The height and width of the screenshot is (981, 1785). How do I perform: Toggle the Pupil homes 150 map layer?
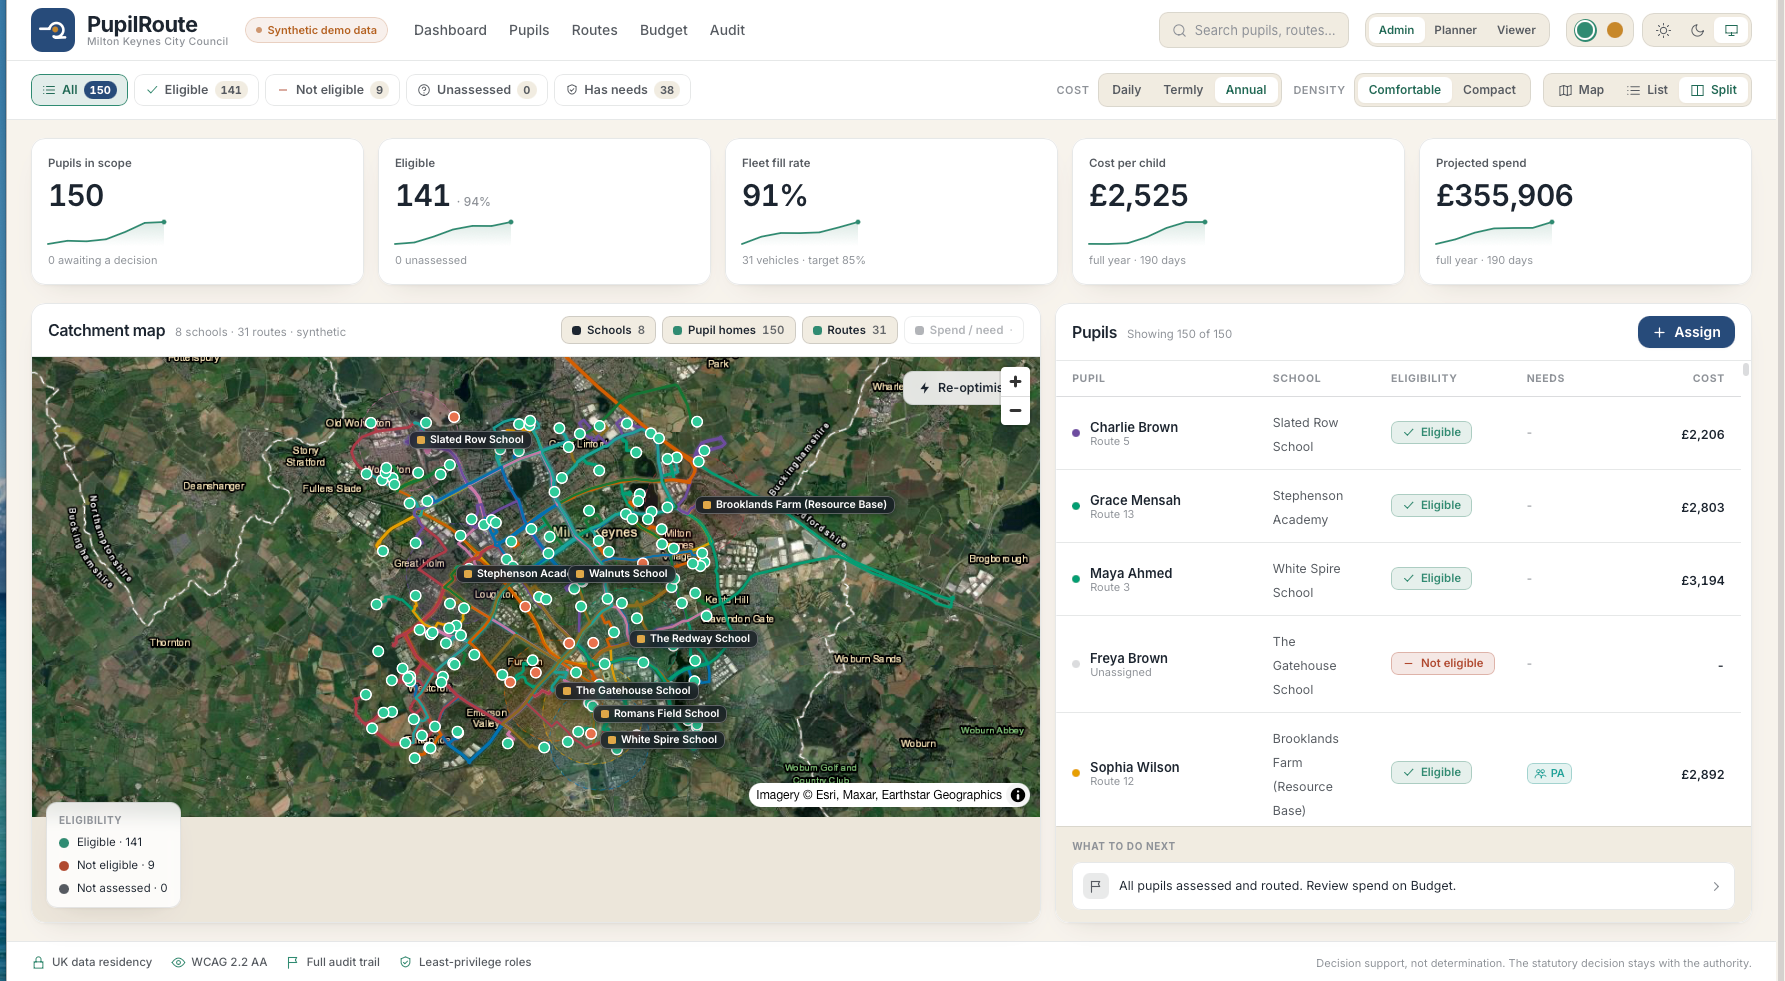point(729,330)
